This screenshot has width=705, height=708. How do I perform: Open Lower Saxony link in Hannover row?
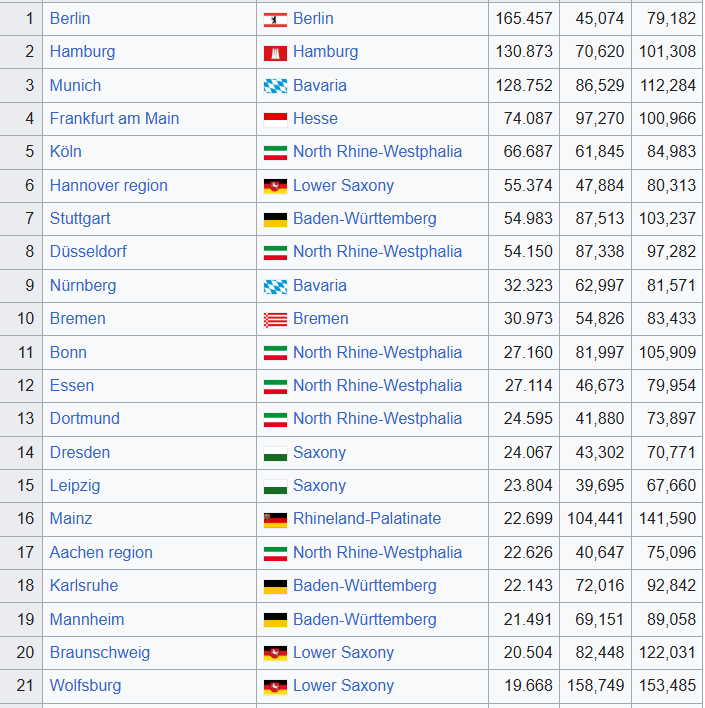(x=343, y=186)
